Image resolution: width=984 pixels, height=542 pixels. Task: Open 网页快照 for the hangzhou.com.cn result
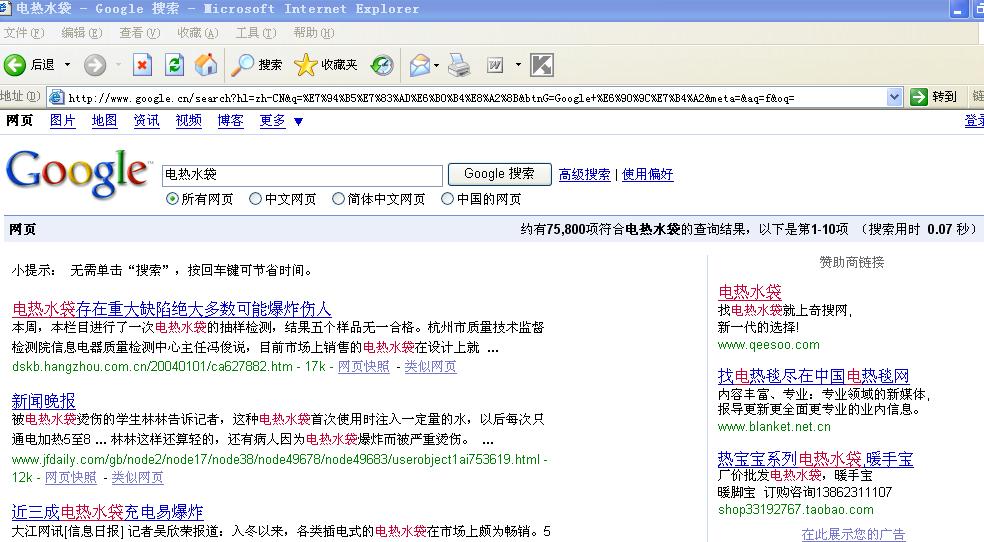(x=363, y=366)
